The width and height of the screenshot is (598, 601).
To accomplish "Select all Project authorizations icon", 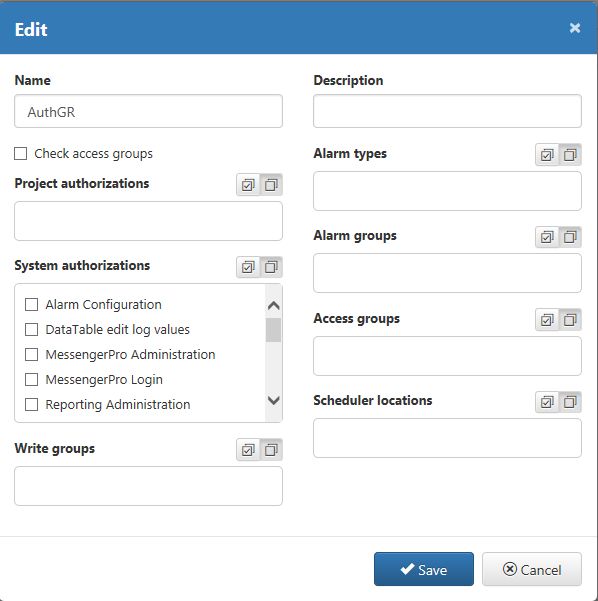I will click(x=248, y=185).
